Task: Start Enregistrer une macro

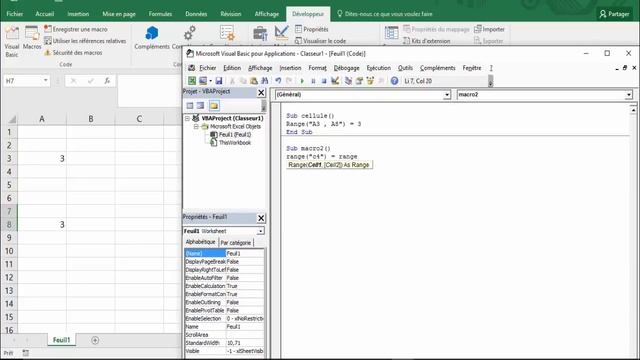Action: 76,29
